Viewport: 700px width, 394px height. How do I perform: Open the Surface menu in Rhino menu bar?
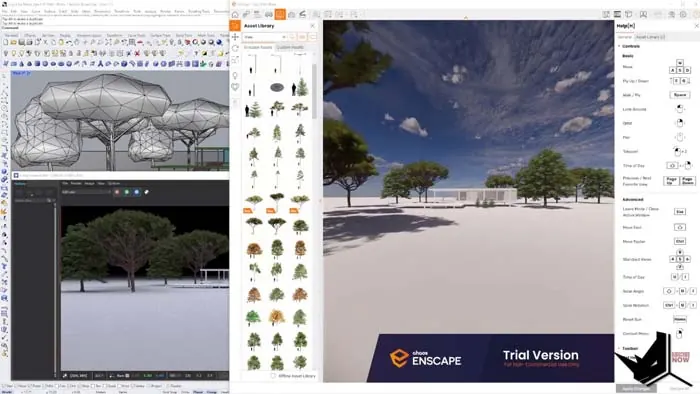[x=50, y=11]
